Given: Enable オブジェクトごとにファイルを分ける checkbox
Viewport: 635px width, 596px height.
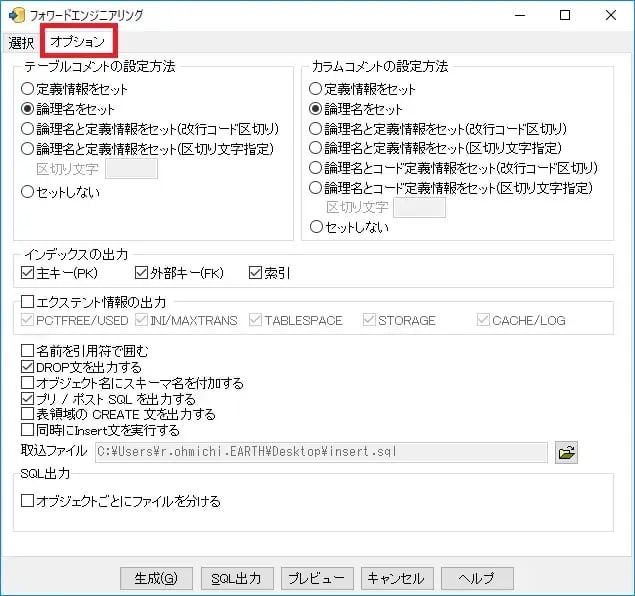Looking at the screenshot, I should click(x=28, y=501).
